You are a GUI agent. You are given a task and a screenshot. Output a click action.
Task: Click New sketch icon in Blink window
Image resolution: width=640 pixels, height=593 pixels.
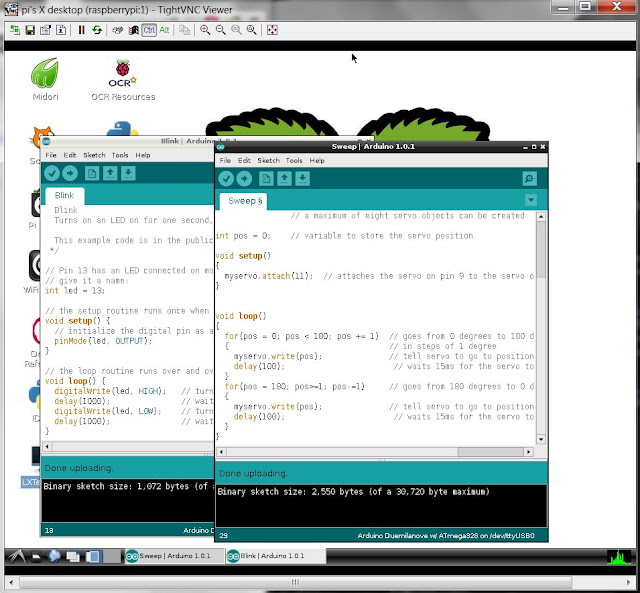[92, 173]
